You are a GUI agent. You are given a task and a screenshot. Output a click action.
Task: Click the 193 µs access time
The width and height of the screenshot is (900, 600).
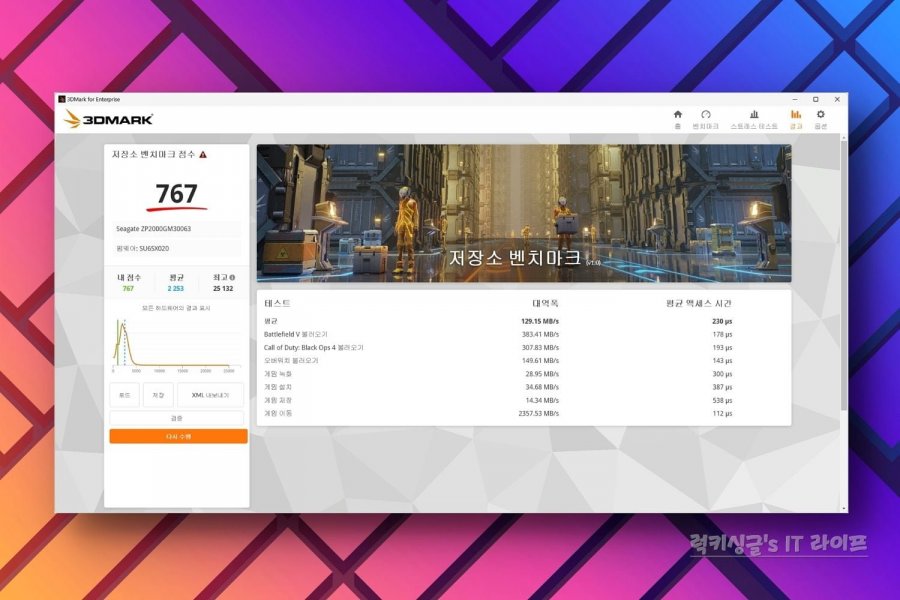tap(722, 347)
